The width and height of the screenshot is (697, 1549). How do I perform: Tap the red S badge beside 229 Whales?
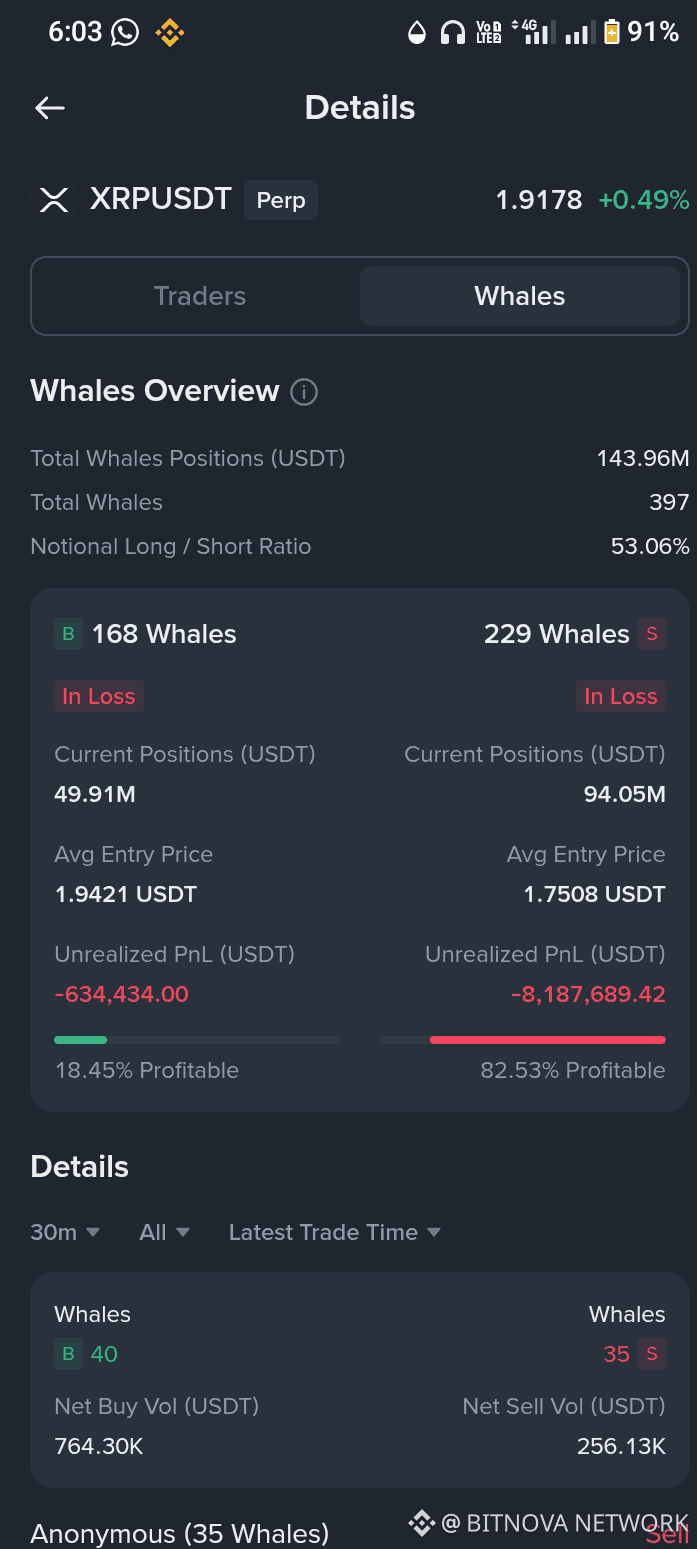(652, 634)
